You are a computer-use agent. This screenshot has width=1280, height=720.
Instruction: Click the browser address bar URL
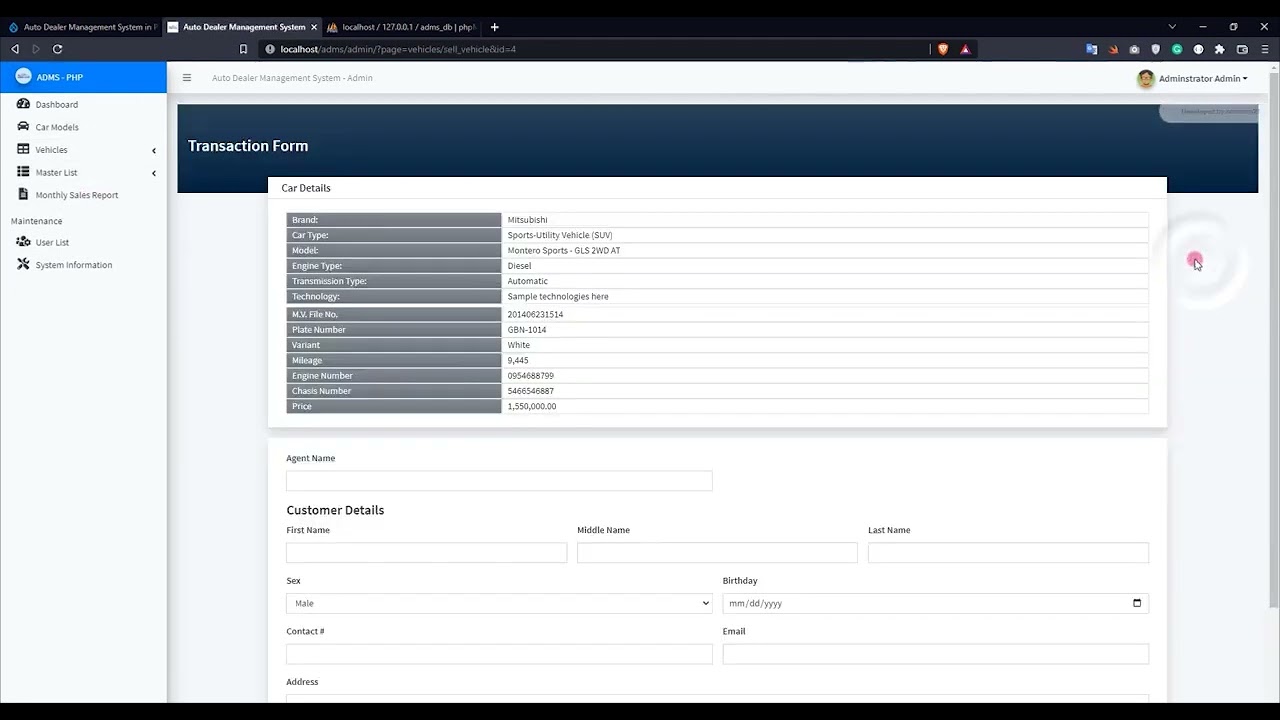[x=398, y=49]
